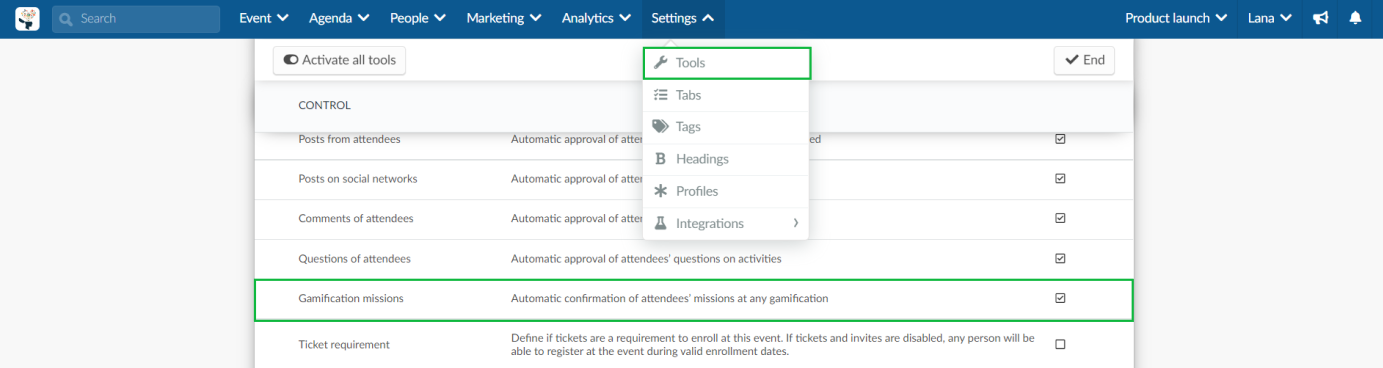The height and width of the screenshot is (368, 1383).
Task: Click the Search input field
Action: point(136,19)
